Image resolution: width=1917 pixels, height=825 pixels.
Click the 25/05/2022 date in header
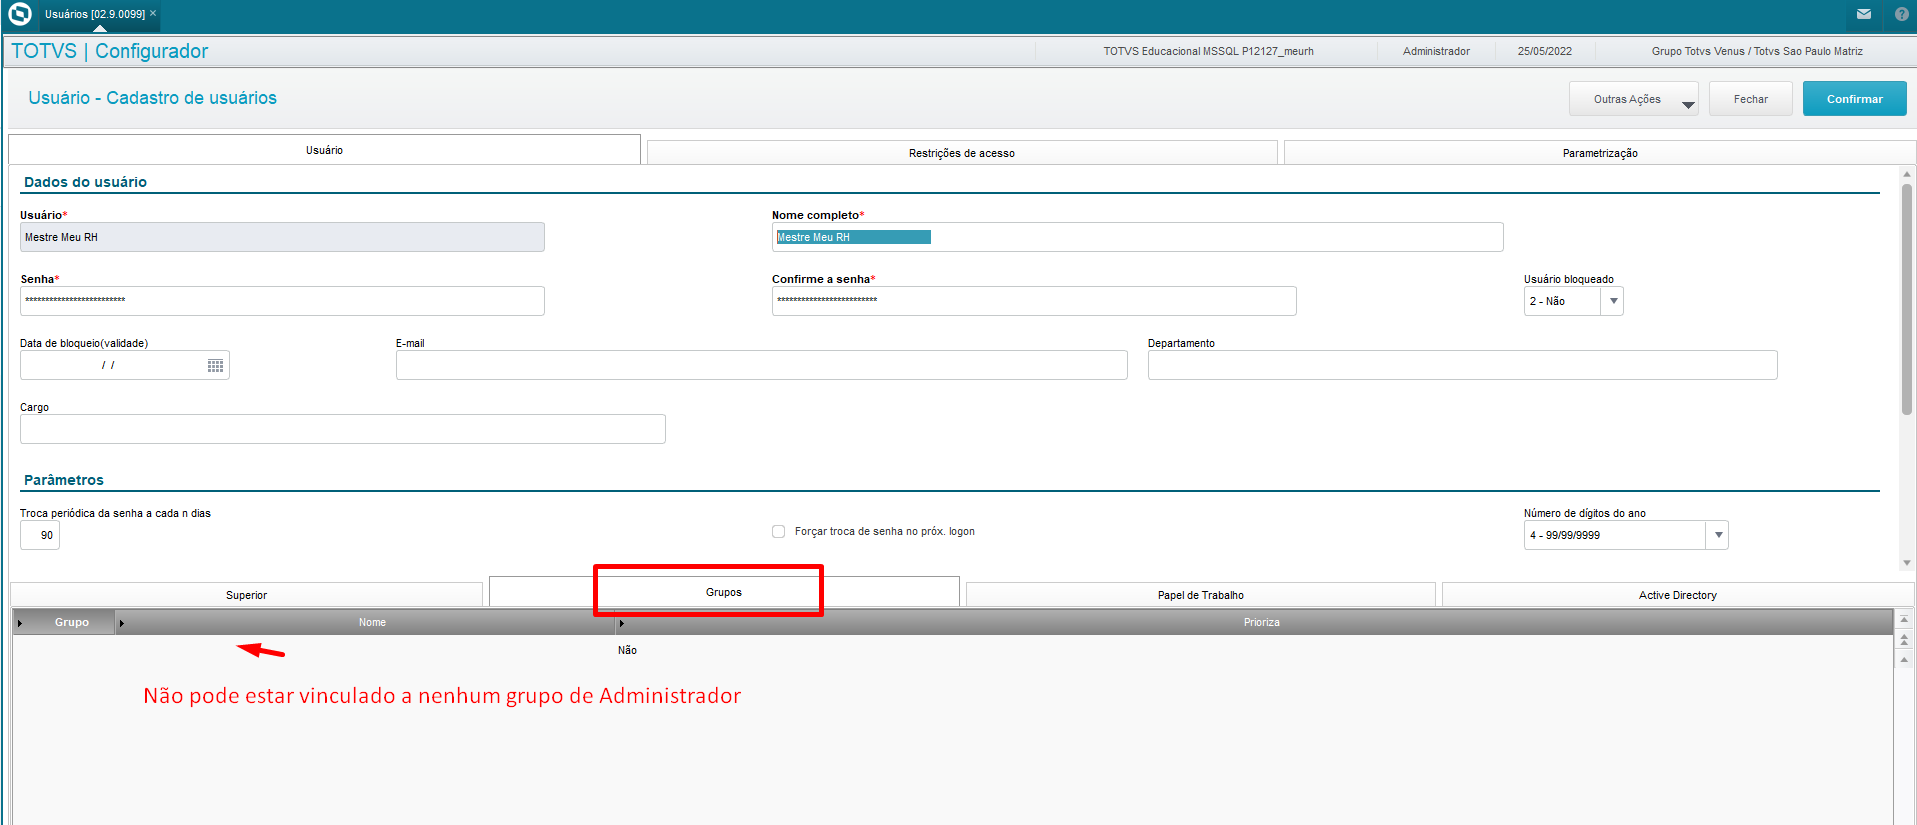[1544, 51]
